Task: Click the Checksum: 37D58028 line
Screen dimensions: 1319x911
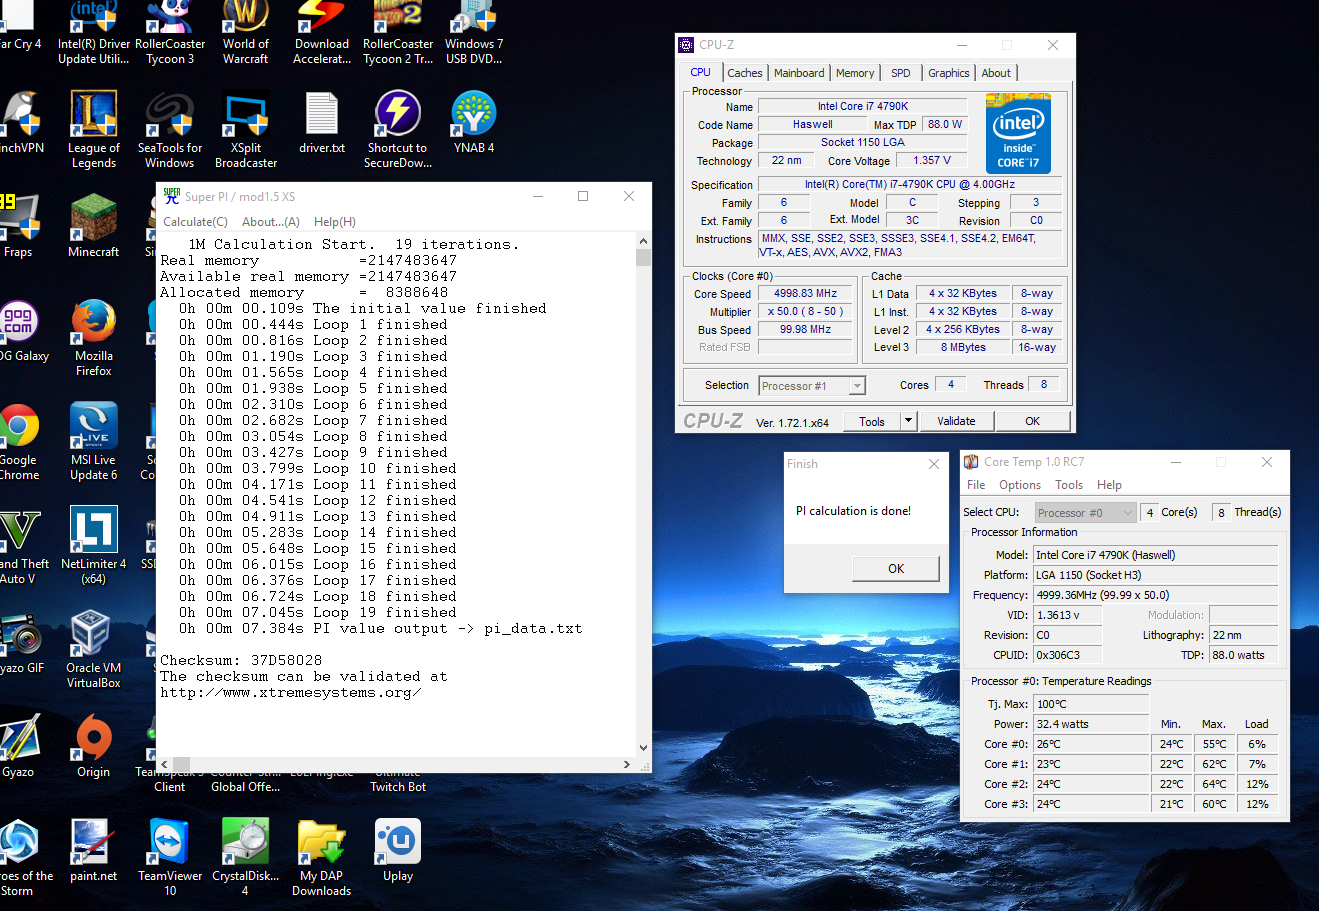Action: pos(241,661)
